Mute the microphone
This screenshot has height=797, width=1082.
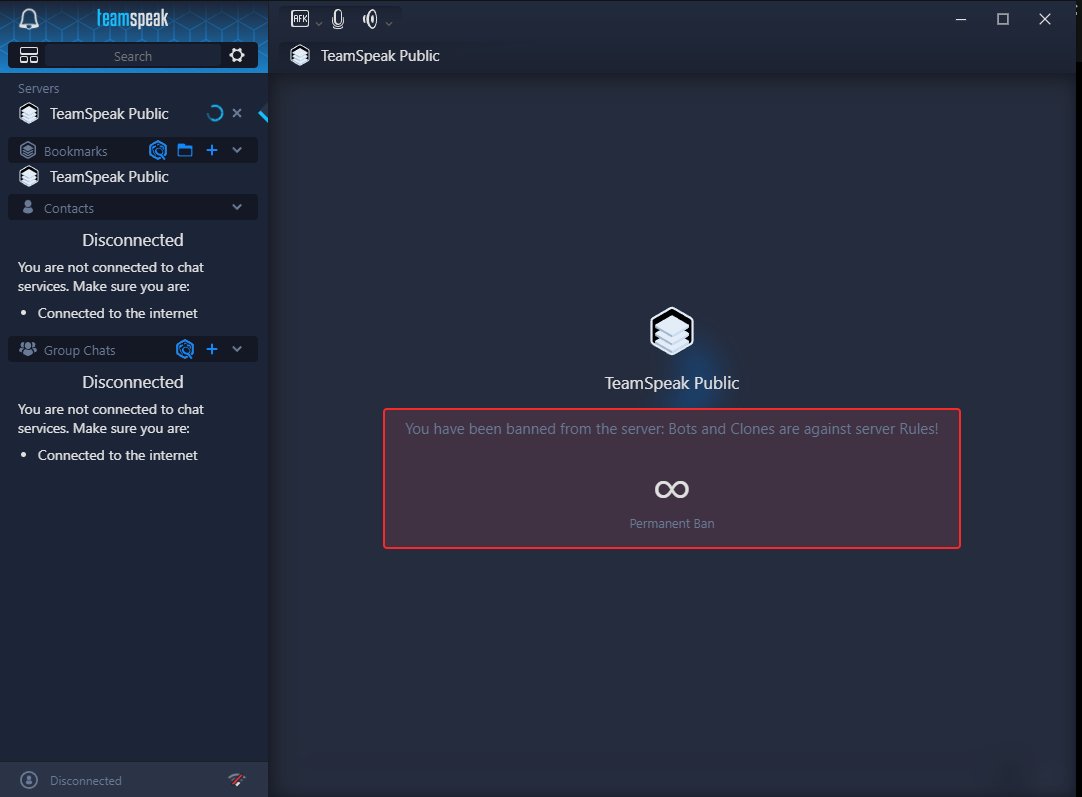click(x=338, y=19)
